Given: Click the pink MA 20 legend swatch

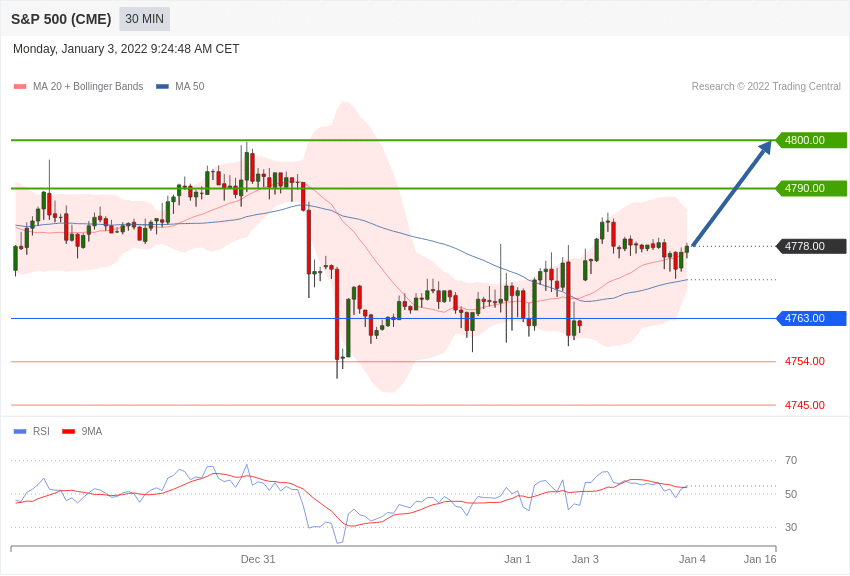Looking at the screenshot, I should click(20, 87).
